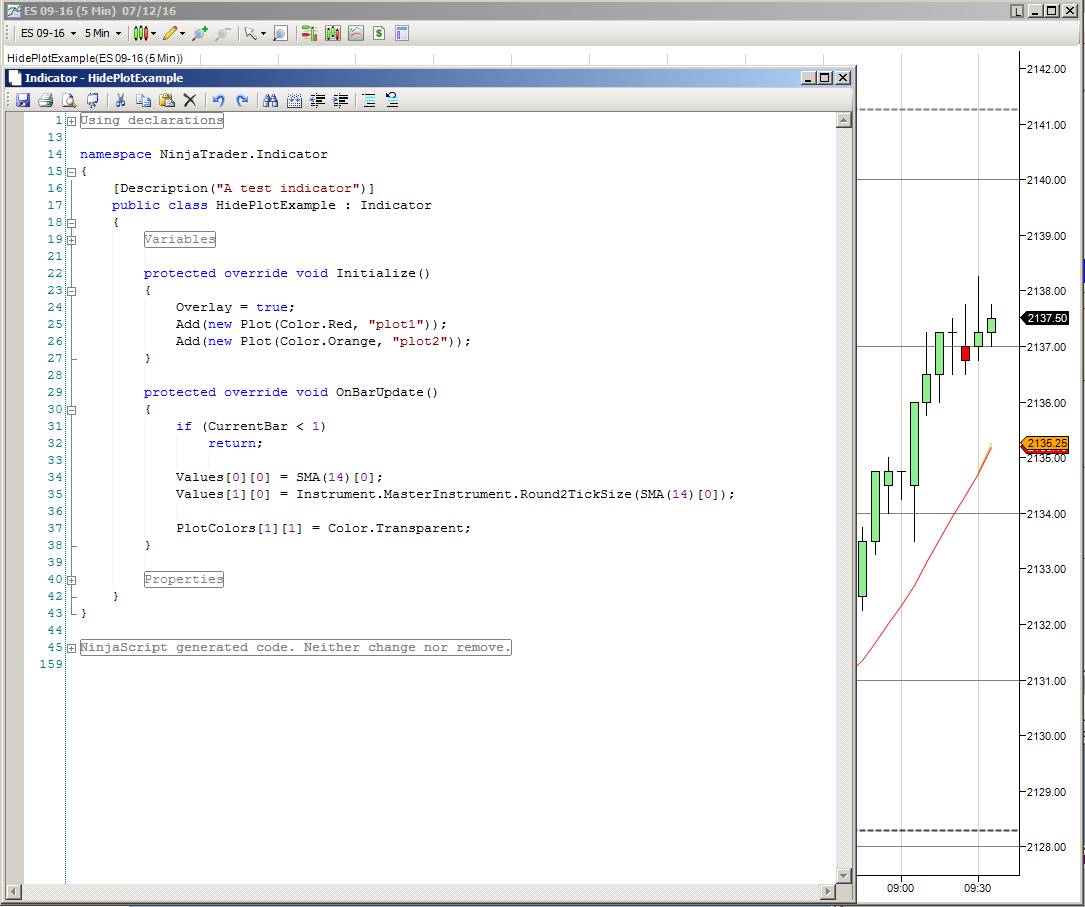
Task: Paste from clipboard icon
Action: [x=167, y=100]
